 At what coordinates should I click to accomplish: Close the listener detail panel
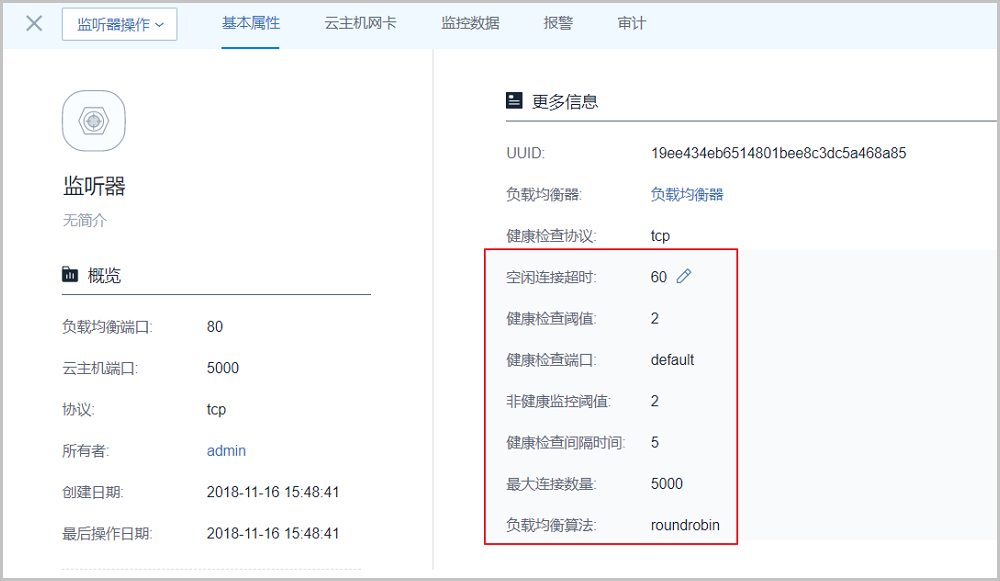point(34,23)
